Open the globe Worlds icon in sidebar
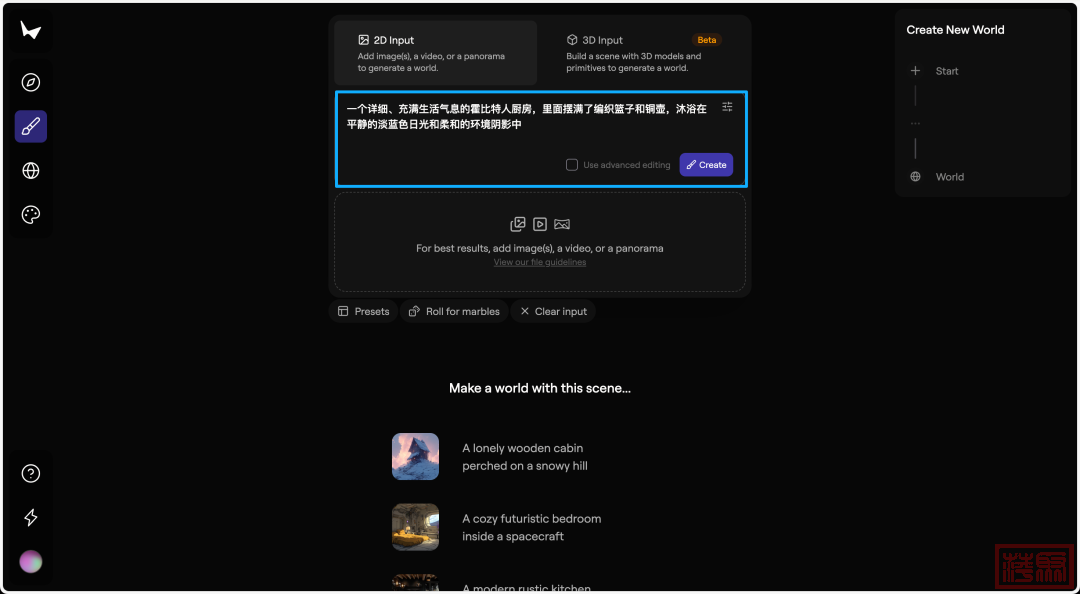Image resolution: width=1080 pixels, height=594 pixels. (31, 171)
